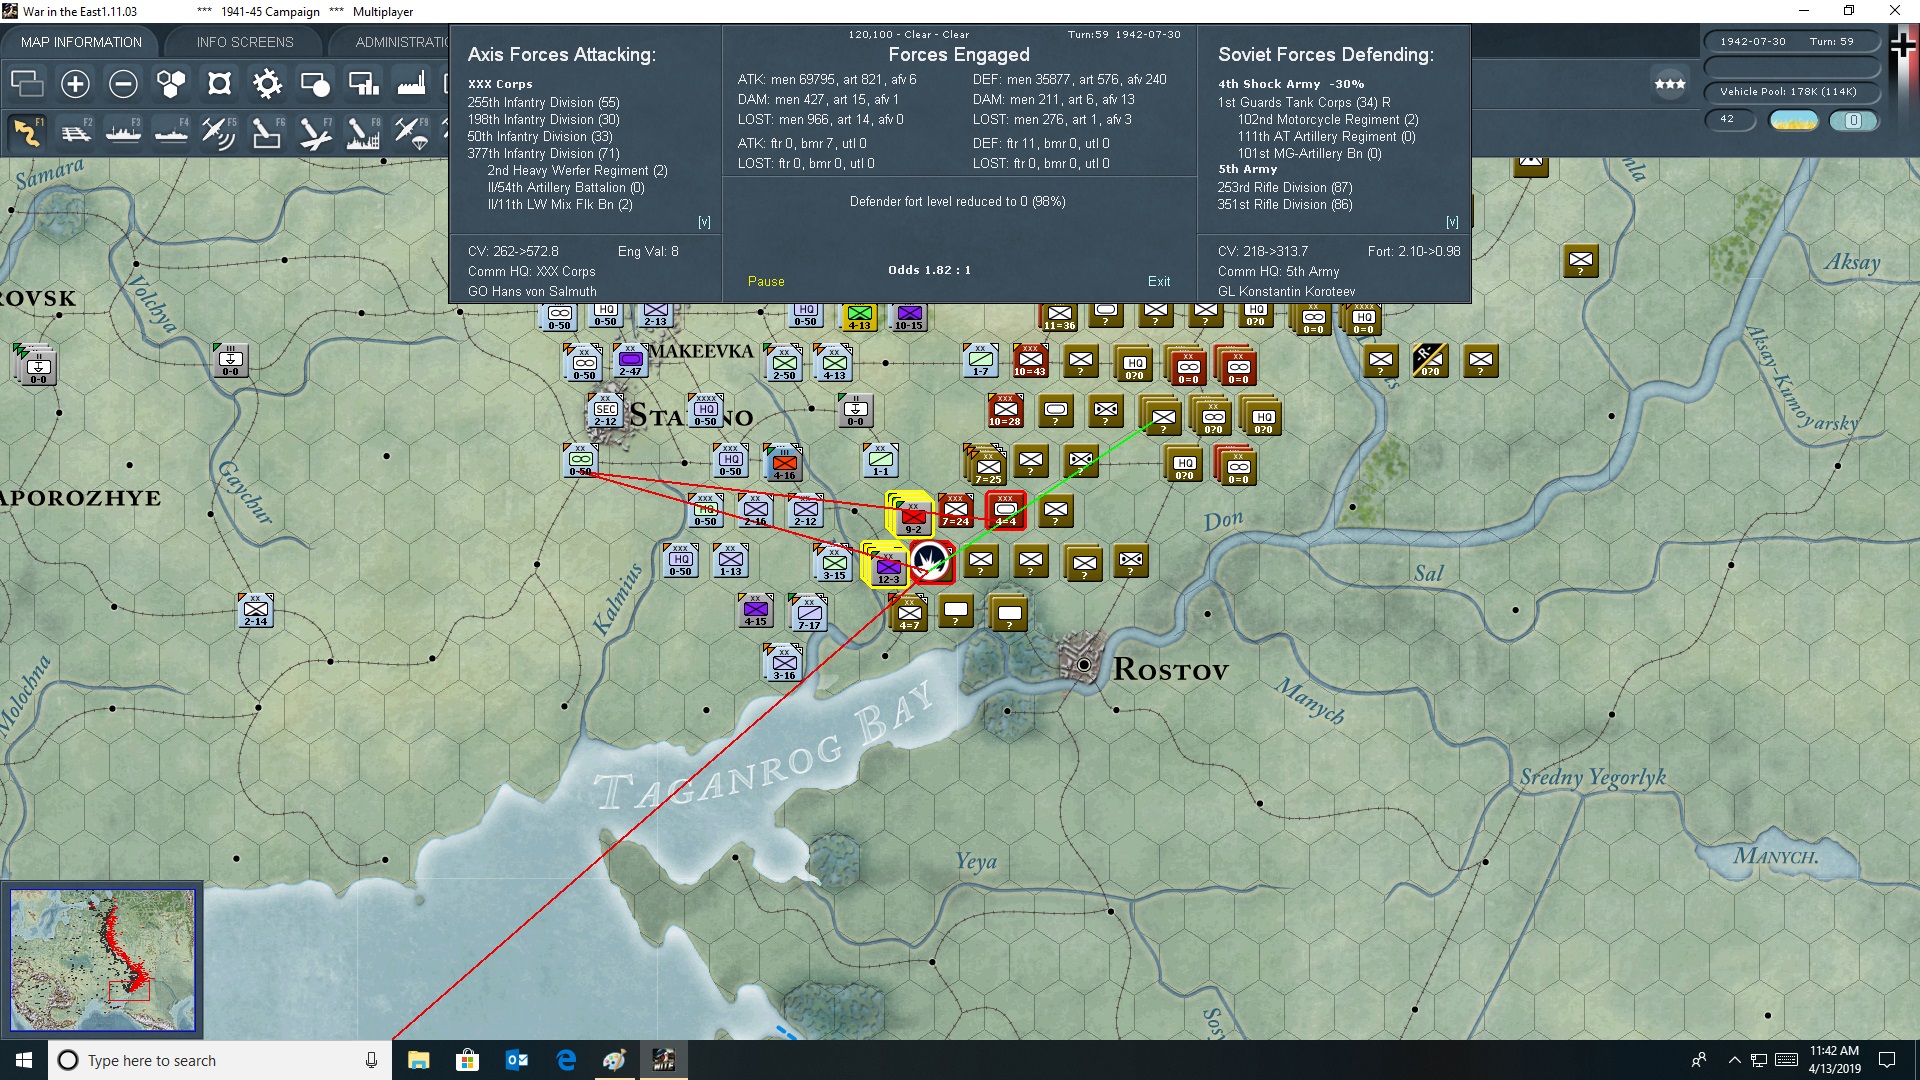Toggle the bar-chart unit values icon

tap(363, 84)
